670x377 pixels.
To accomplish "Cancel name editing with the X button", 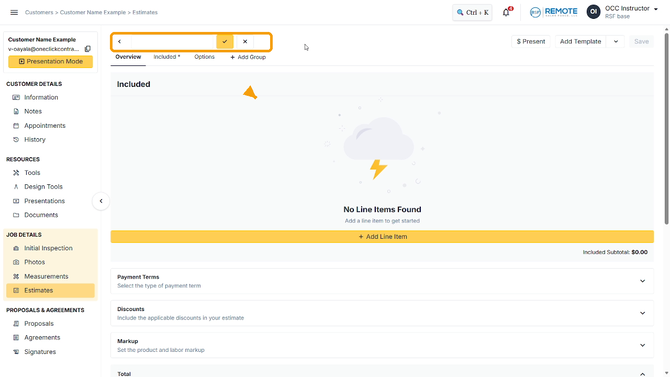I will (x=245, y=41).
